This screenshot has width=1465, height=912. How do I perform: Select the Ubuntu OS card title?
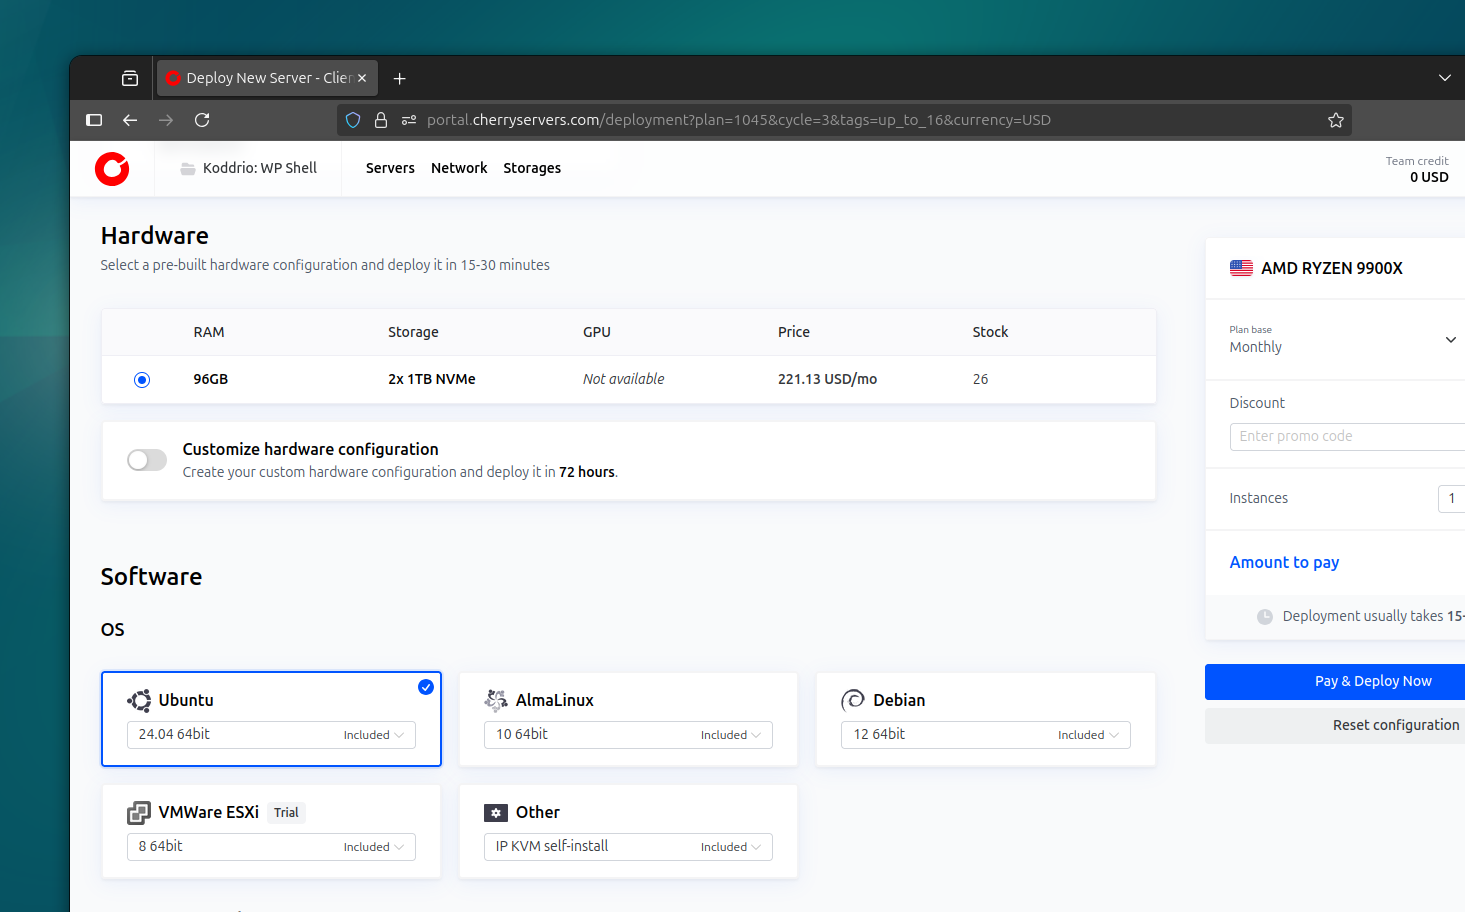[x=186, y=701]
